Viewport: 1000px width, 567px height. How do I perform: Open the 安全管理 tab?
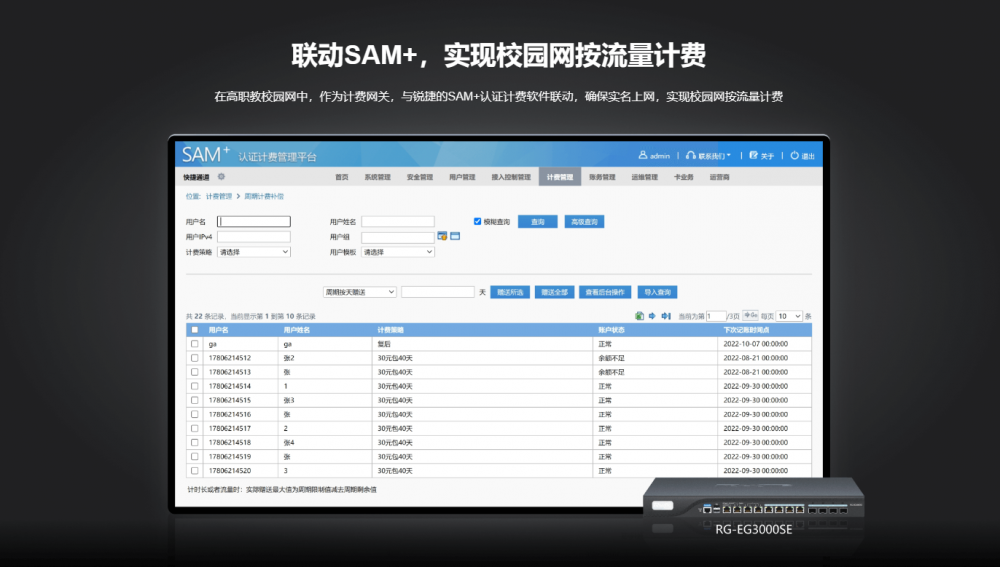(420, 177)
